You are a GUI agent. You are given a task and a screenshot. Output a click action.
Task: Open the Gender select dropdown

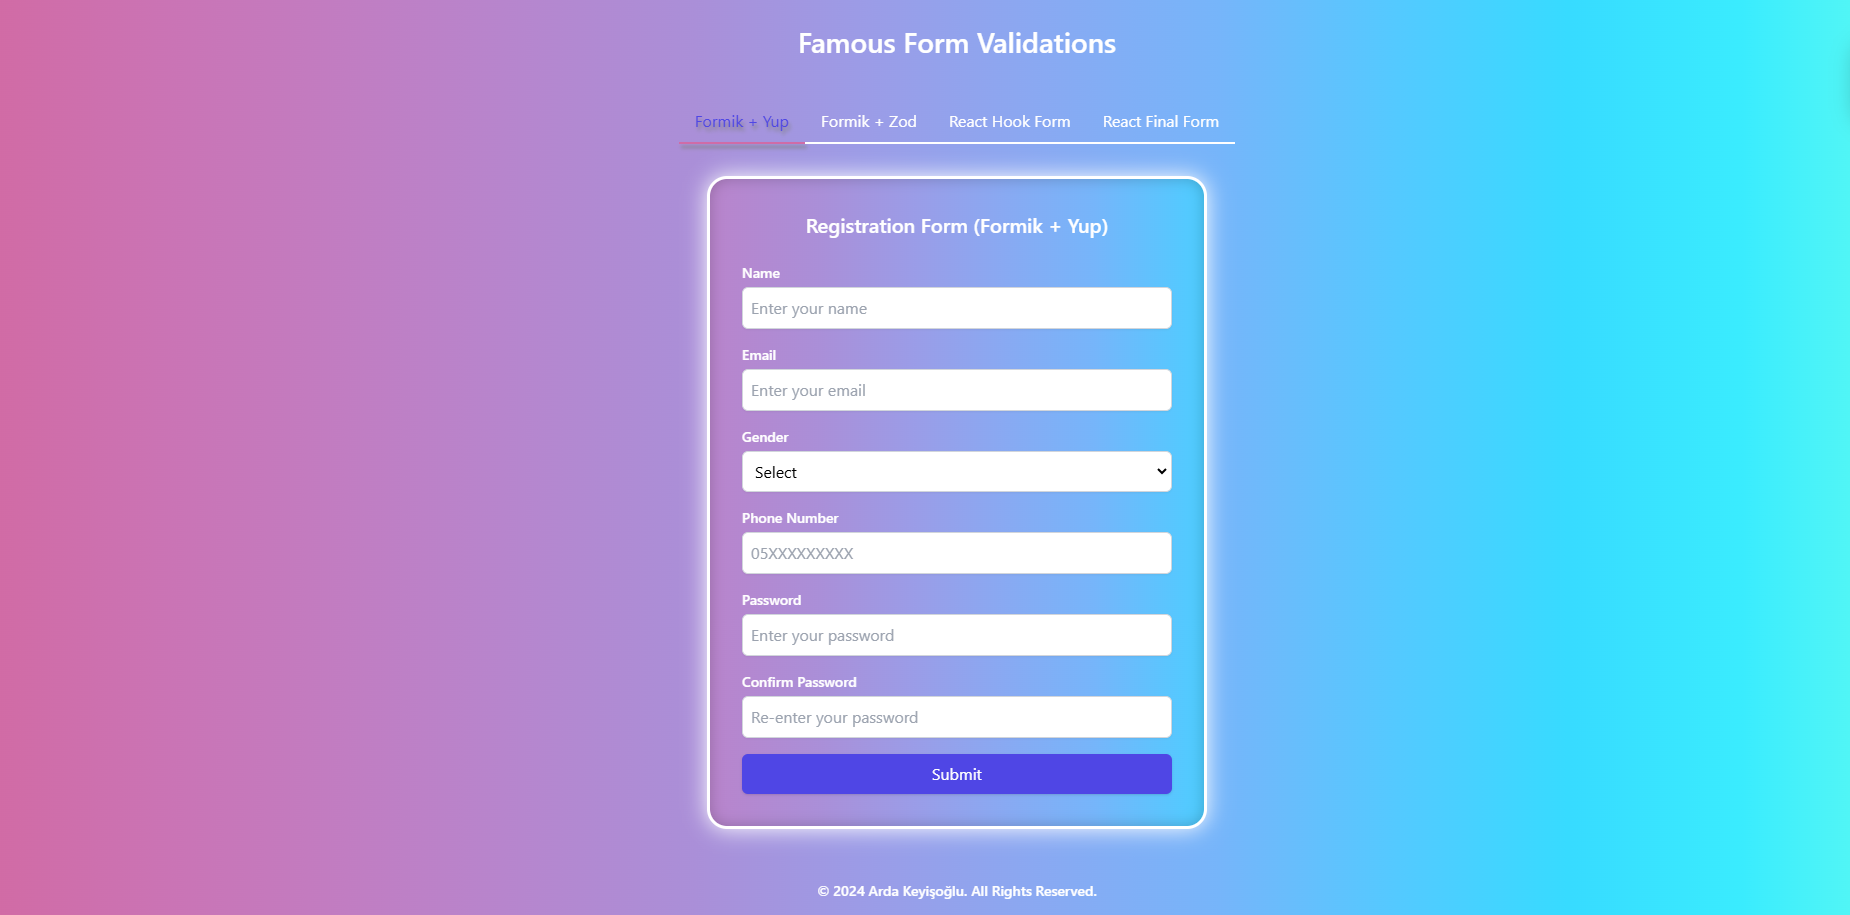coord(957,472)
